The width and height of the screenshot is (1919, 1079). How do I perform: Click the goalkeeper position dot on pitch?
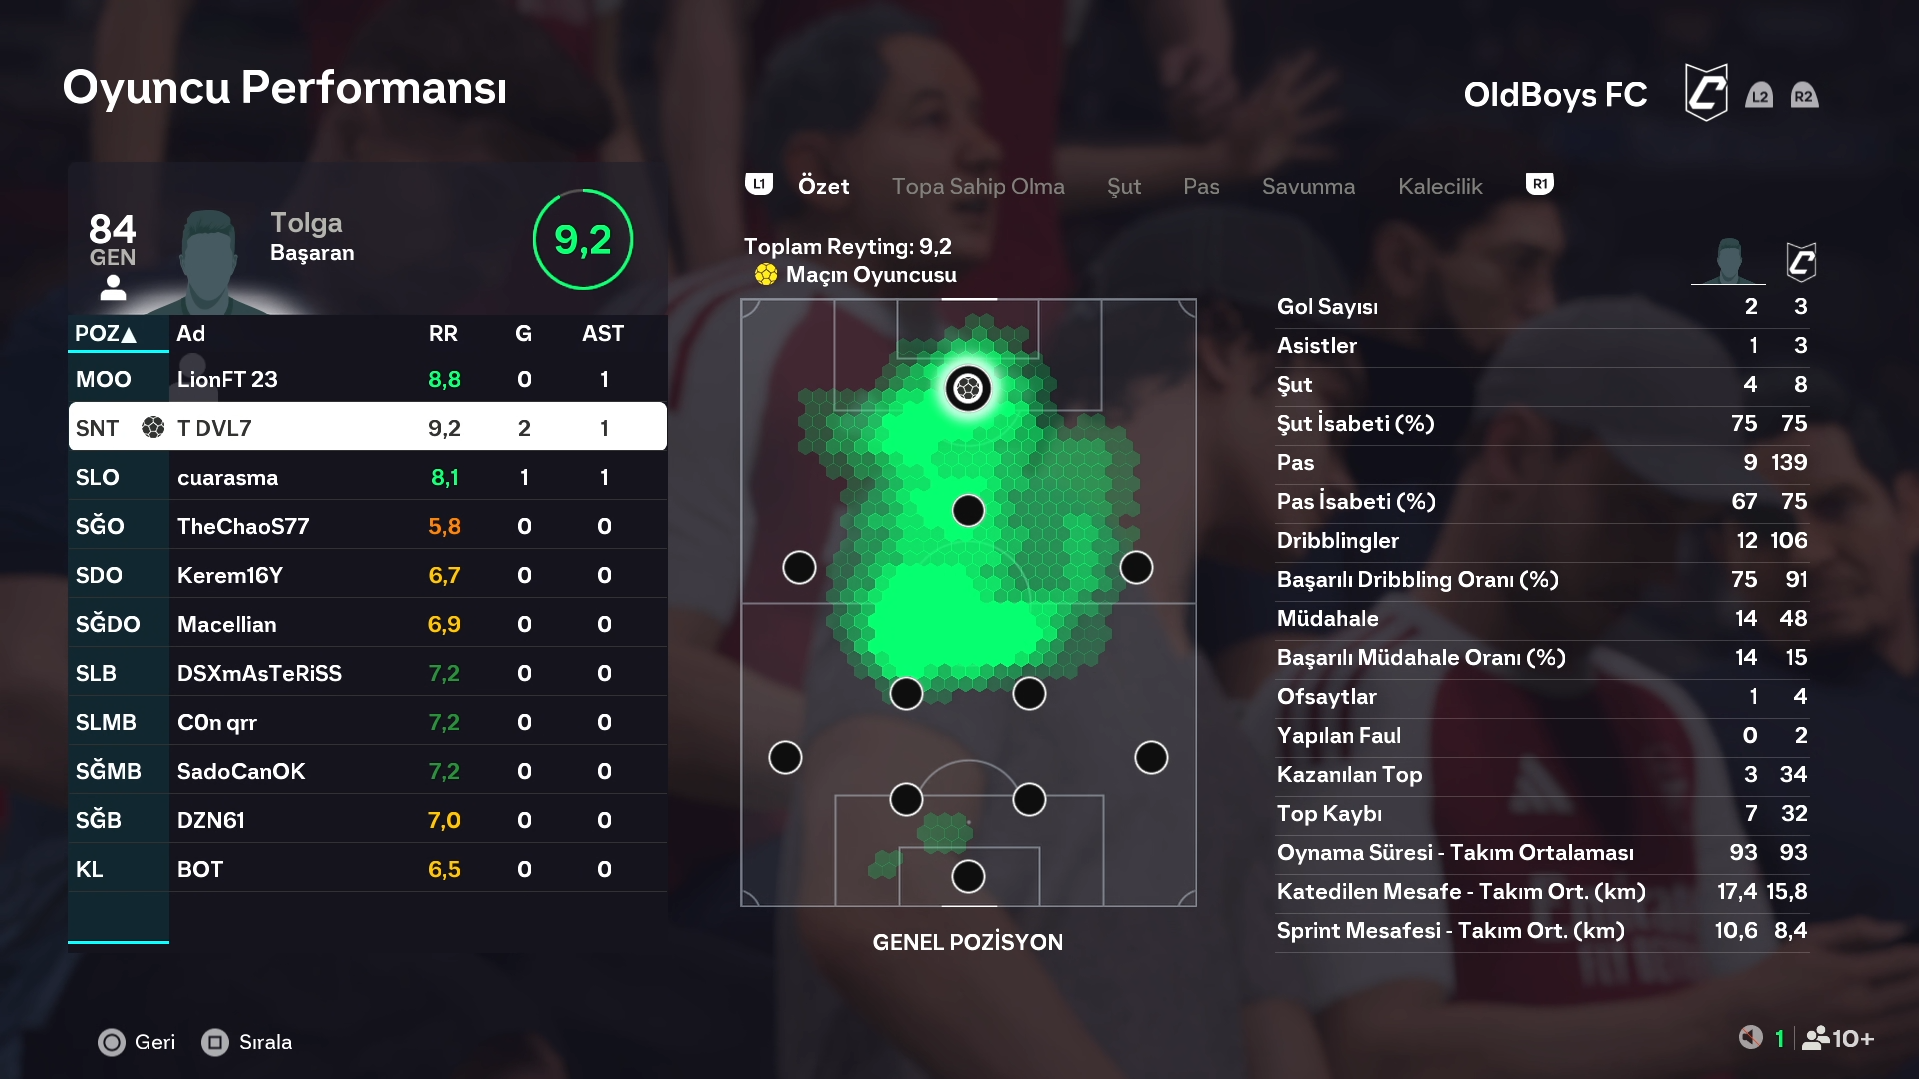(x=968, y=876)
